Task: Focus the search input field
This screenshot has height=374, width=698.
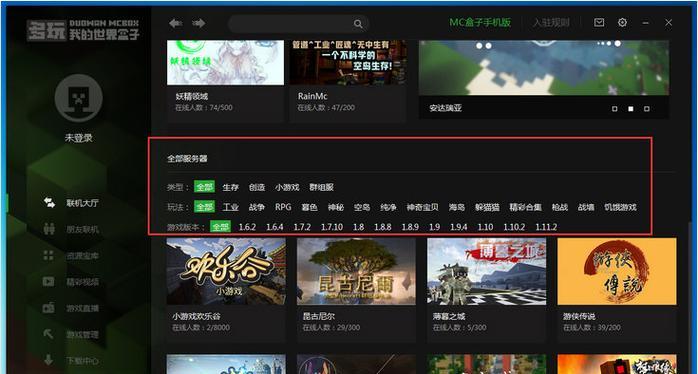Action: 298,24
